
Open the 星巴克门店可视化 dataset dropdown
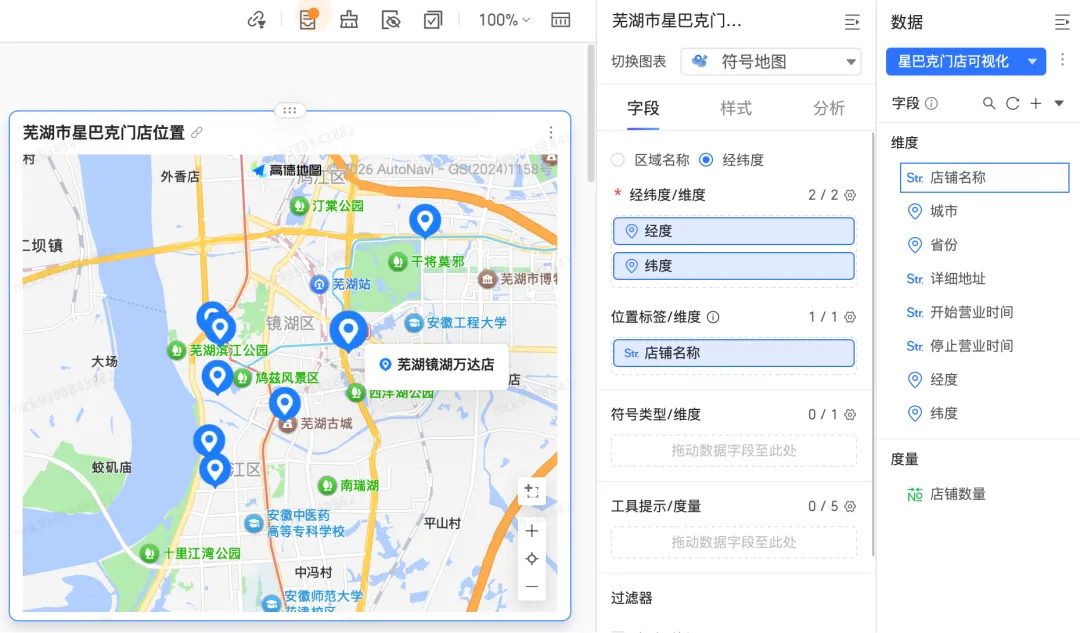(966, 61)
